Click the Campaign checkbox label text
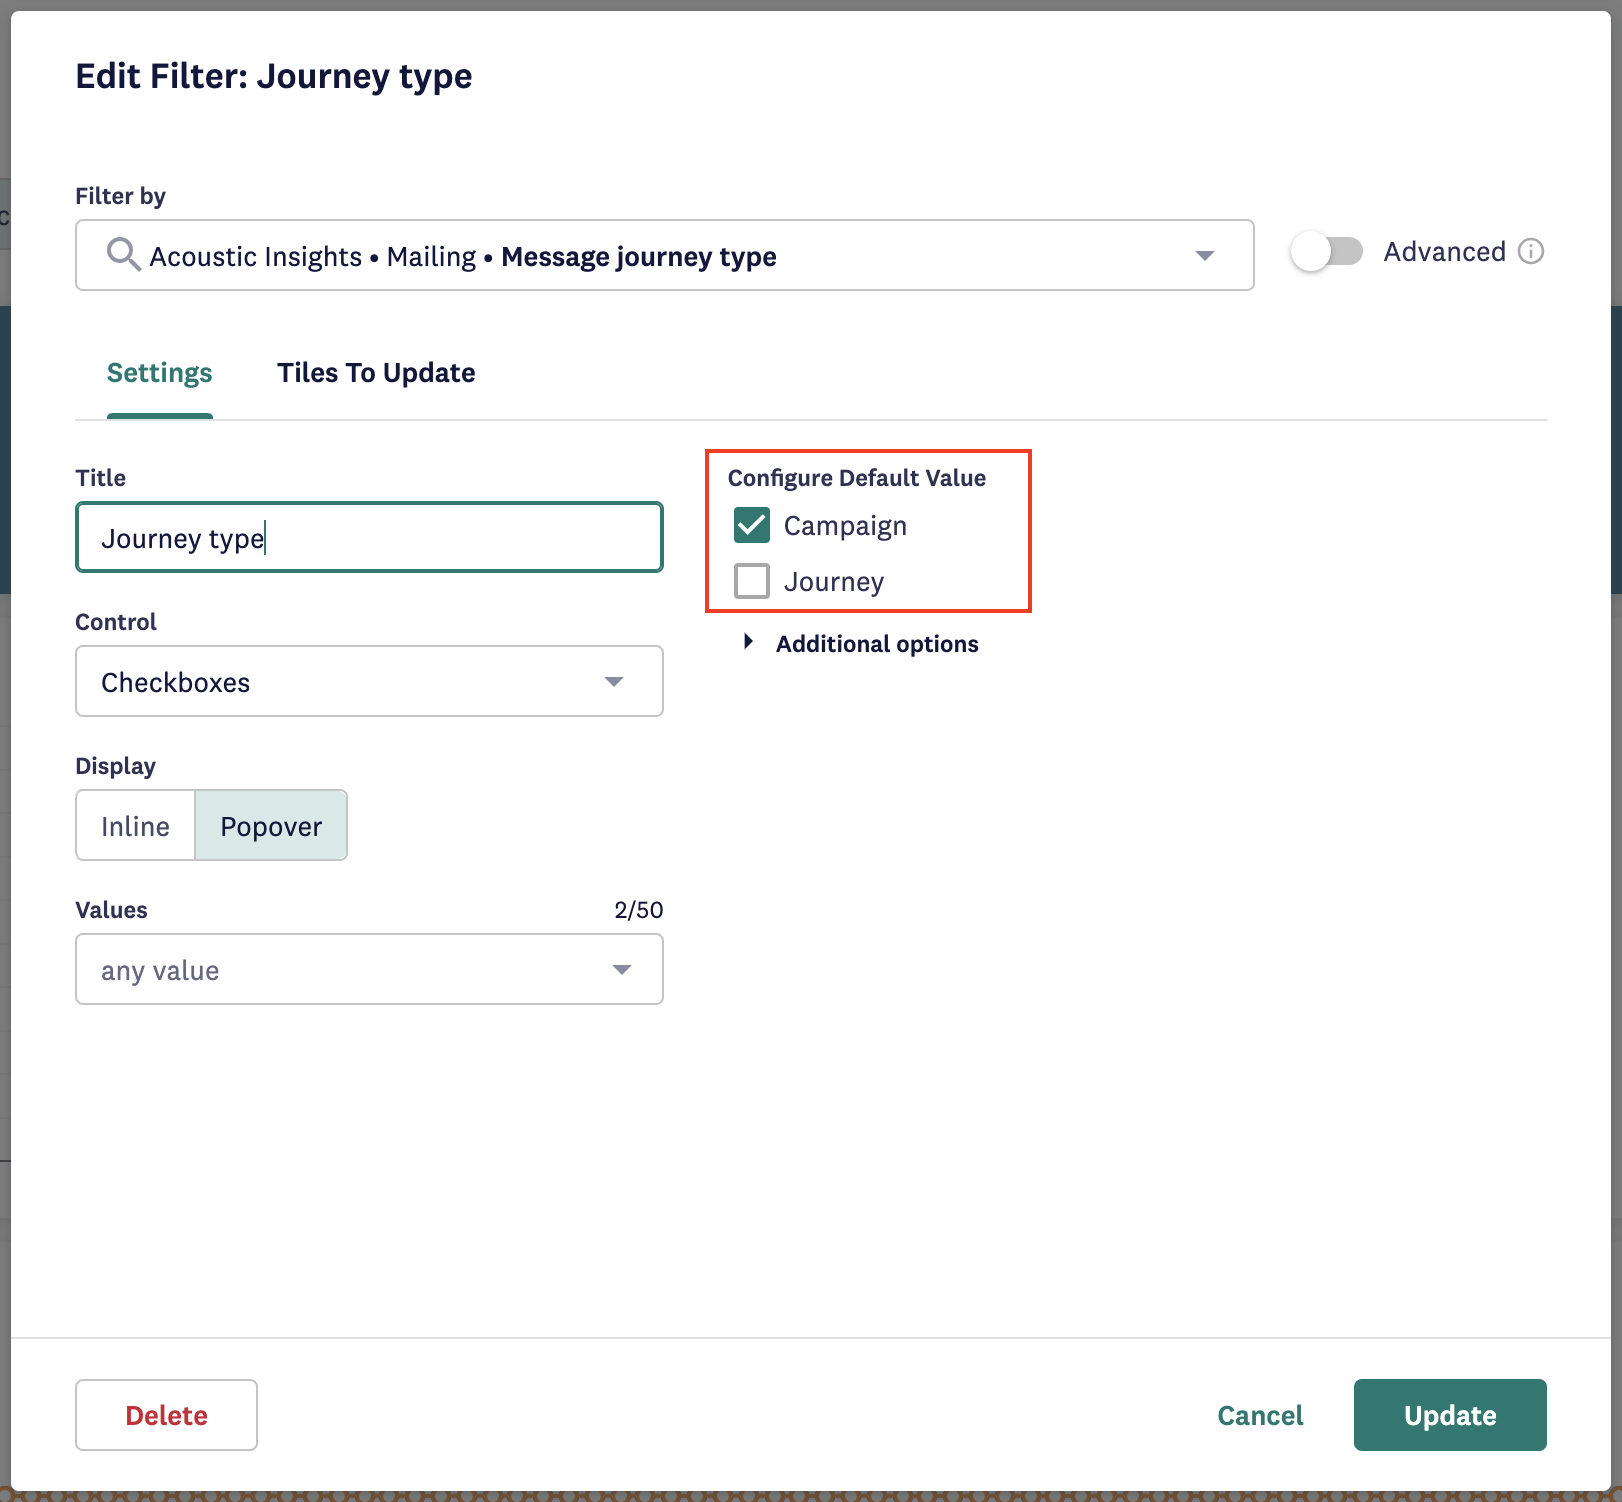Screen dimensions: 1622x1502 point(845,526)
